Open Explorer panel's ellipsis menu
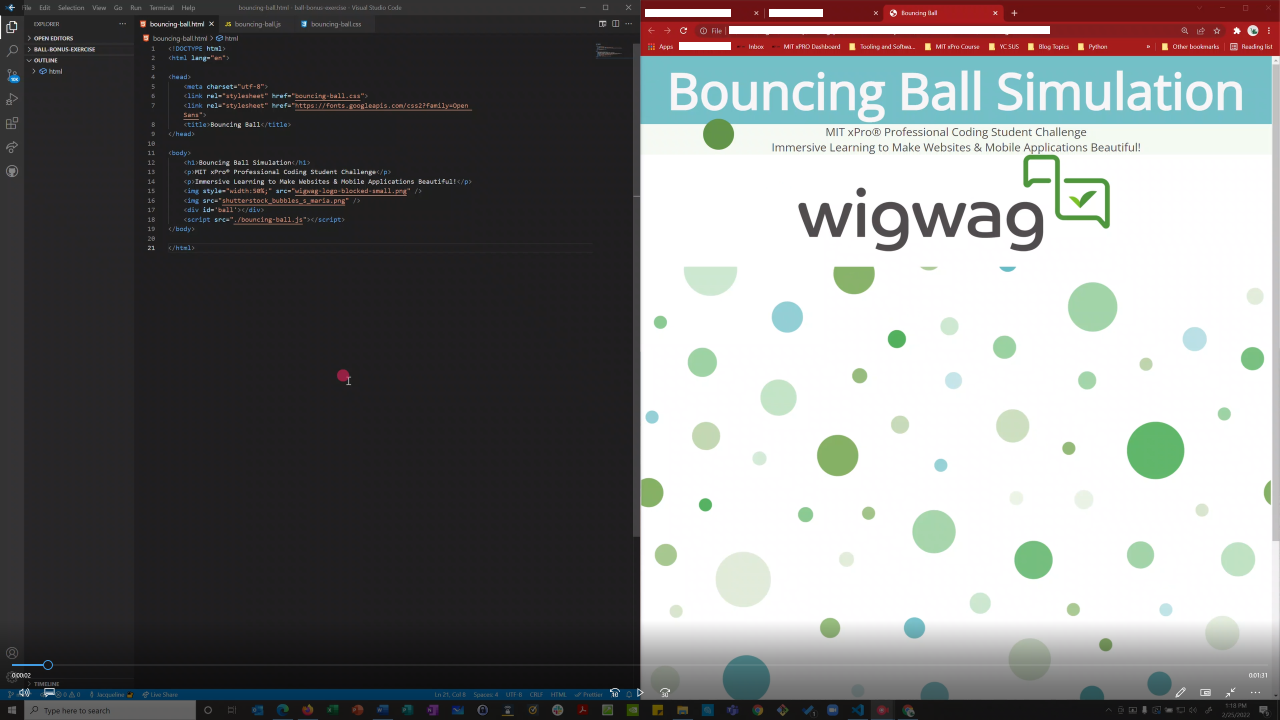Viewport: 1280px width, 720px height. point(122,23)
